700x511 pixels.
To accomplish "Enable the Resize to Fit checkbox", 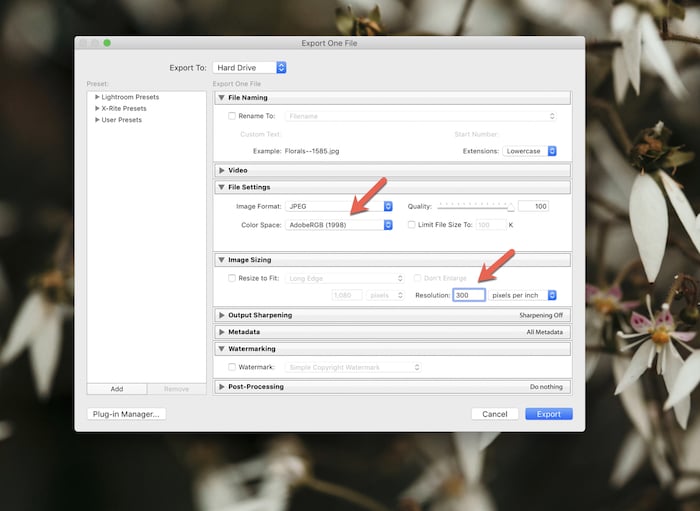I will point(232,278).
